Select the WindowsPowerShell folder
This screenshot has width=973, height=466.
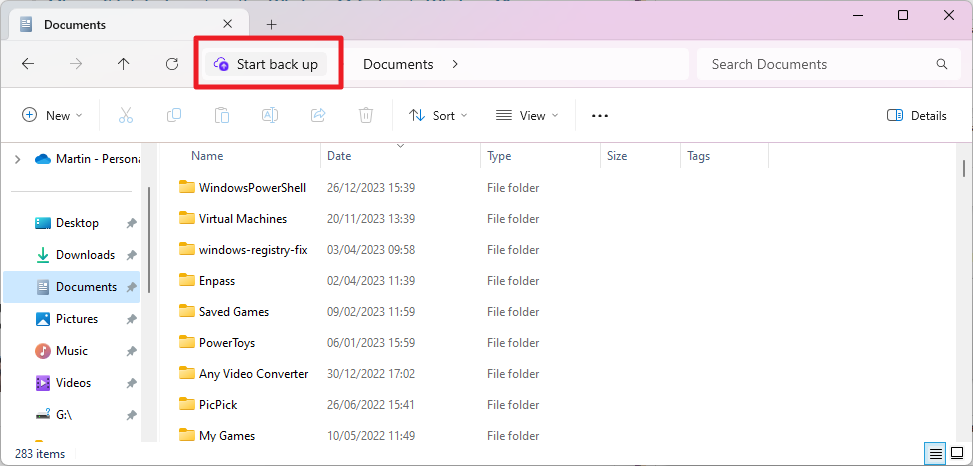[x=252, y=187]
